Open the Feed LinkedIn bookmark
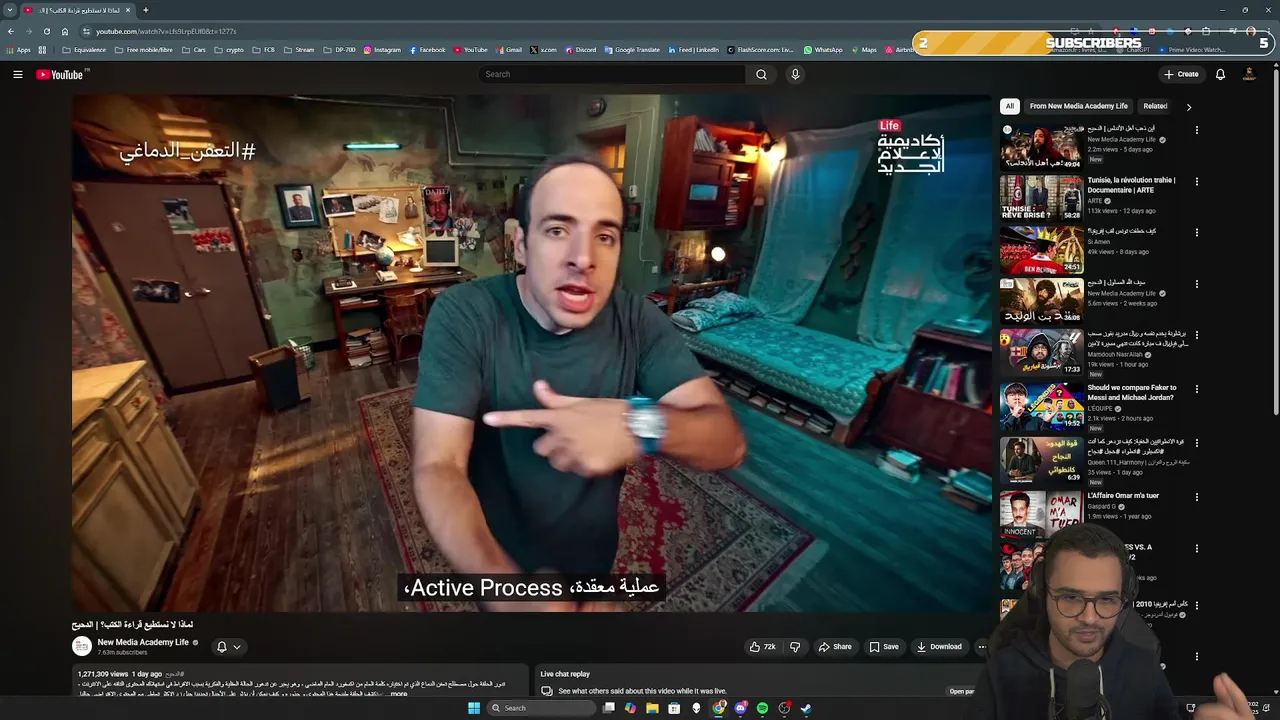This screenshot has height=720, width=1280. click(x=692, y=50)
